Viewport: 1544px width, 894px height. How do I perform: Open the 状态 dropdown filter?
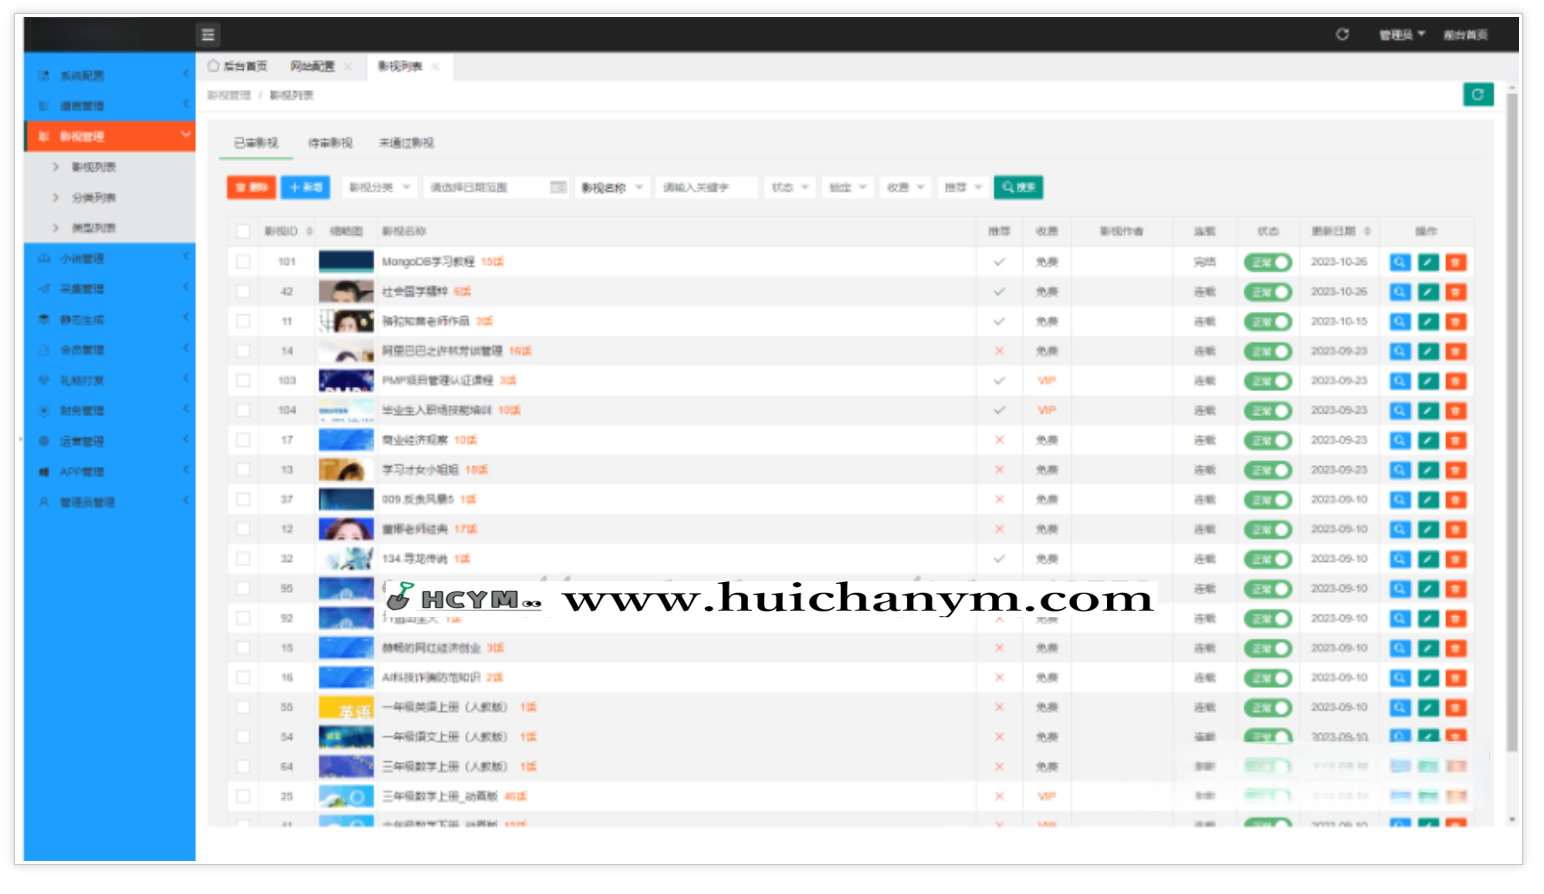click(x=789, y=187)
